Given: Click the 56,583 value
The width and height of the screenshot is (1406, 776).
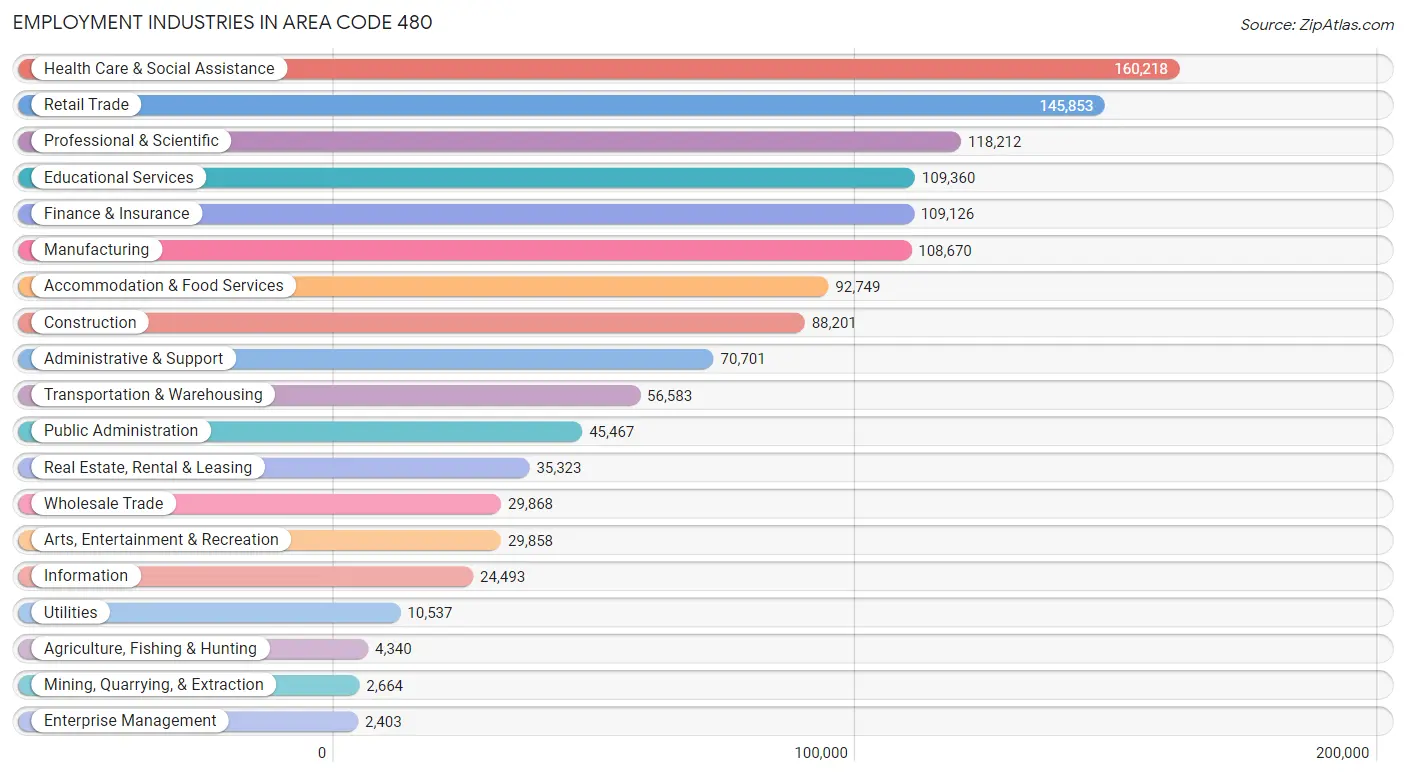Looking at the screenshot, I should 670,396.
